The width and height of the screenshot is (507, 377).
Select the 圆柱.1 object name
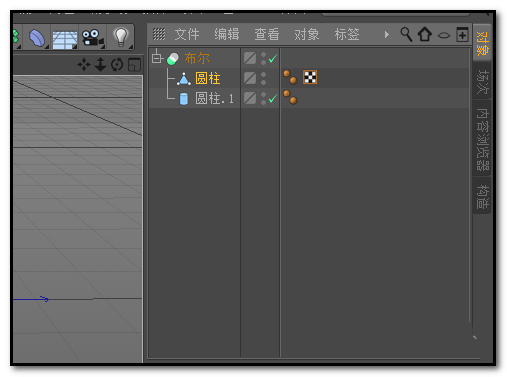click(x=214, y=99)
